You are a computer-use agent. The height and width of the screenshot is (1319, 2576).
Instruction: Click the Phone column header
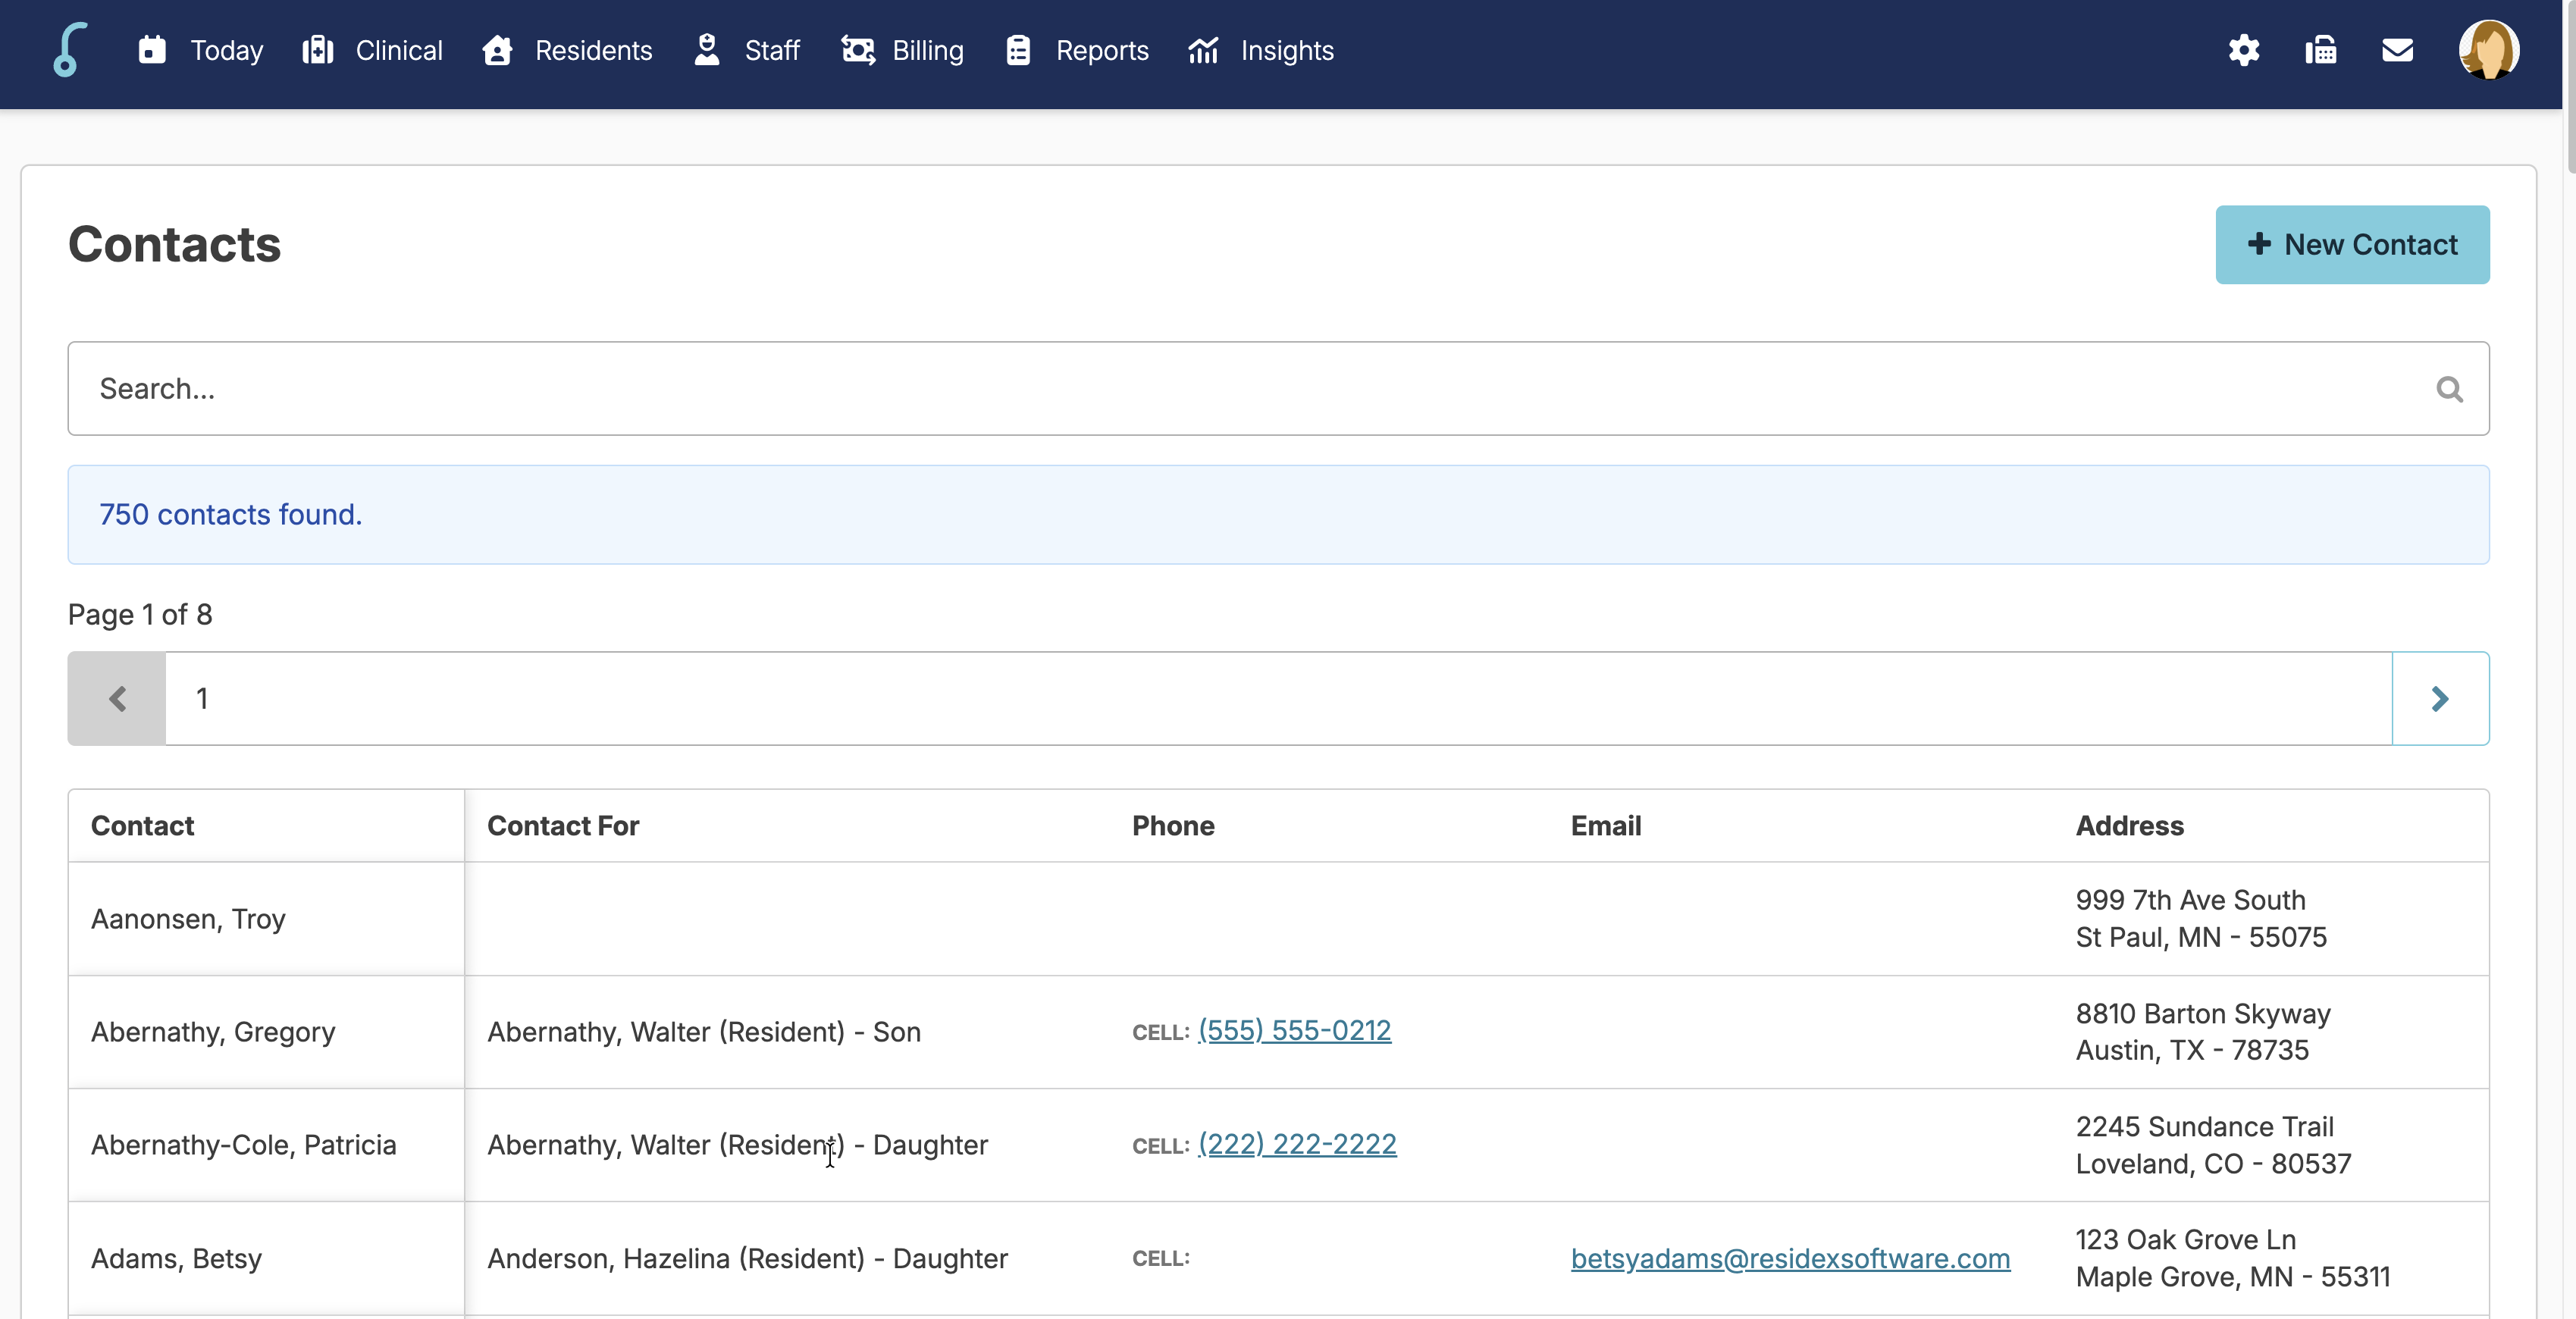pyautogui.click(x=1173, y=825)
